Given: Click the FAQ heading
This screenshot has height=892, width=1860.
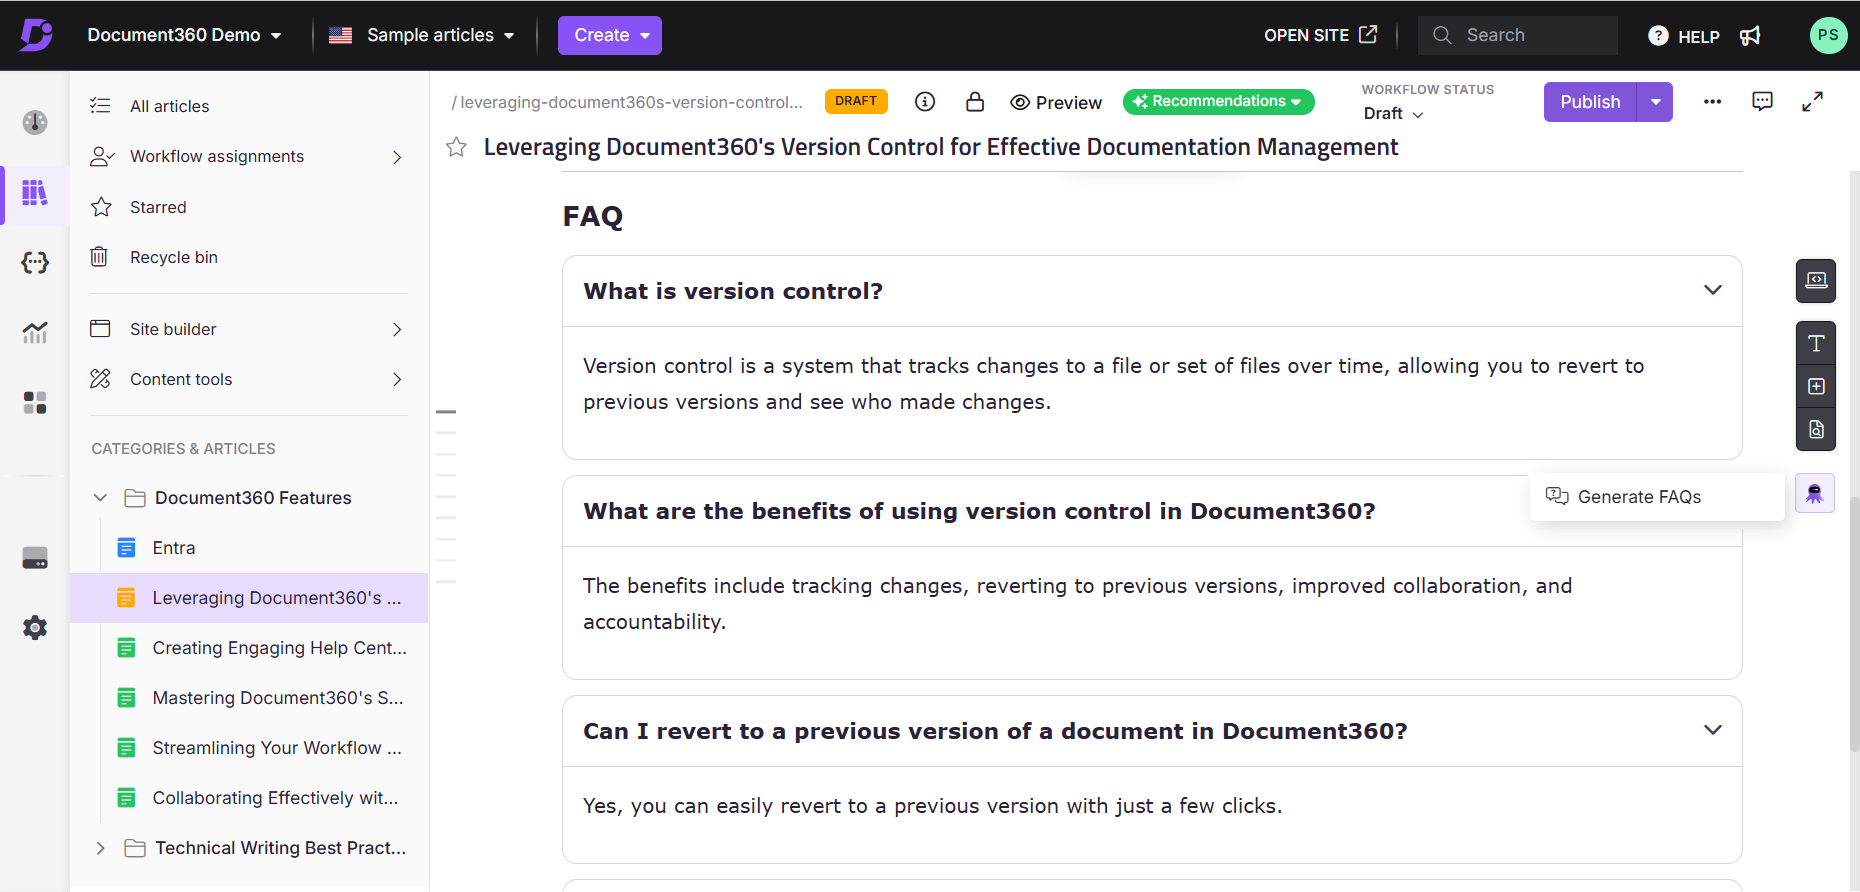Looking at the screenshot, I should (593, 216).
